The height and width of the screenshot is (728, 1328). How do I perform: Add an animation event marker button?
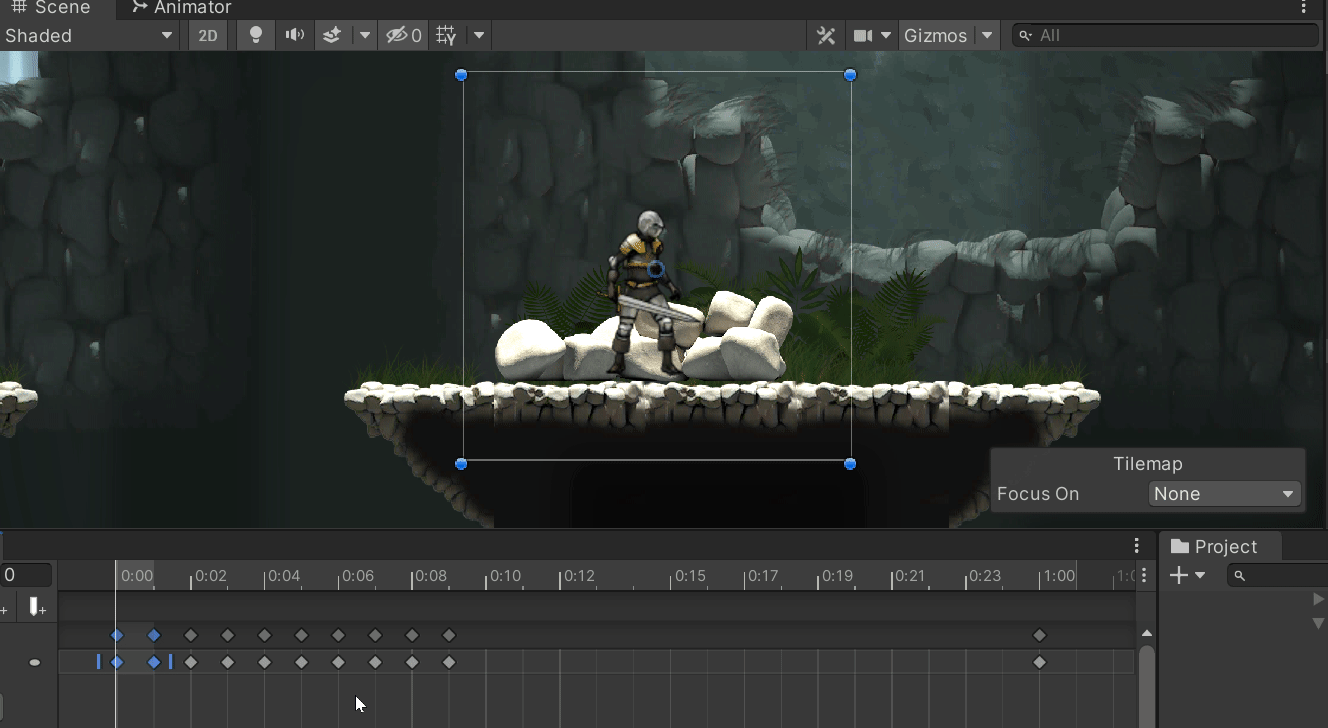click(36, 606)
